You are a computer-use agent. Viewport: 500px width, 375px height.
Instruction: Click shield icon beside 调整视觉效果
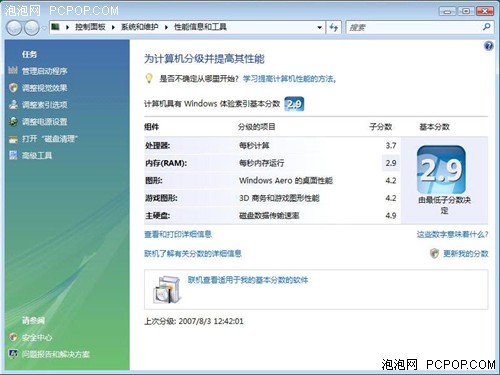[13, 87]
